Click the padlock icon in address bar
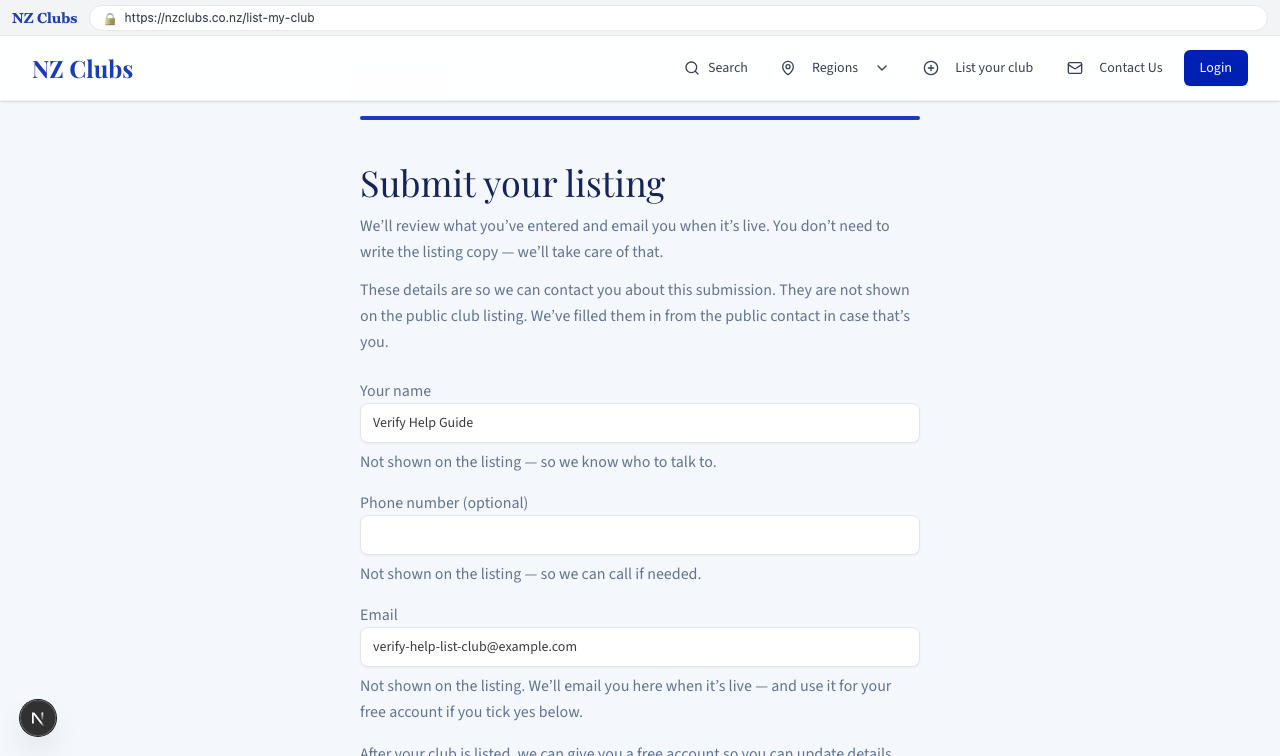 [110, 18]
